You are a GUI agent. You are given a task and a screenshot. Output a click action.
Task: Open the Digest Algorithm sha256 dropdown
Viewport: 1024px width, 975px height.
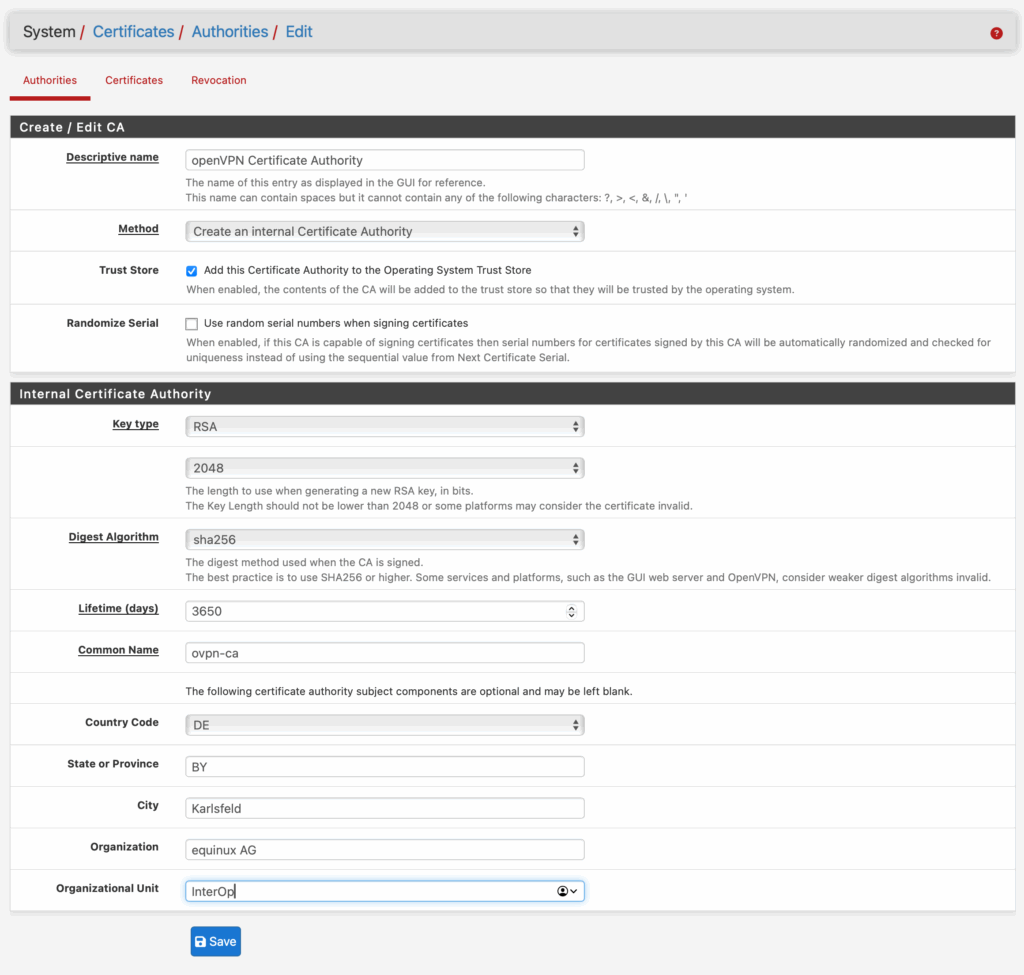[384, 540]
